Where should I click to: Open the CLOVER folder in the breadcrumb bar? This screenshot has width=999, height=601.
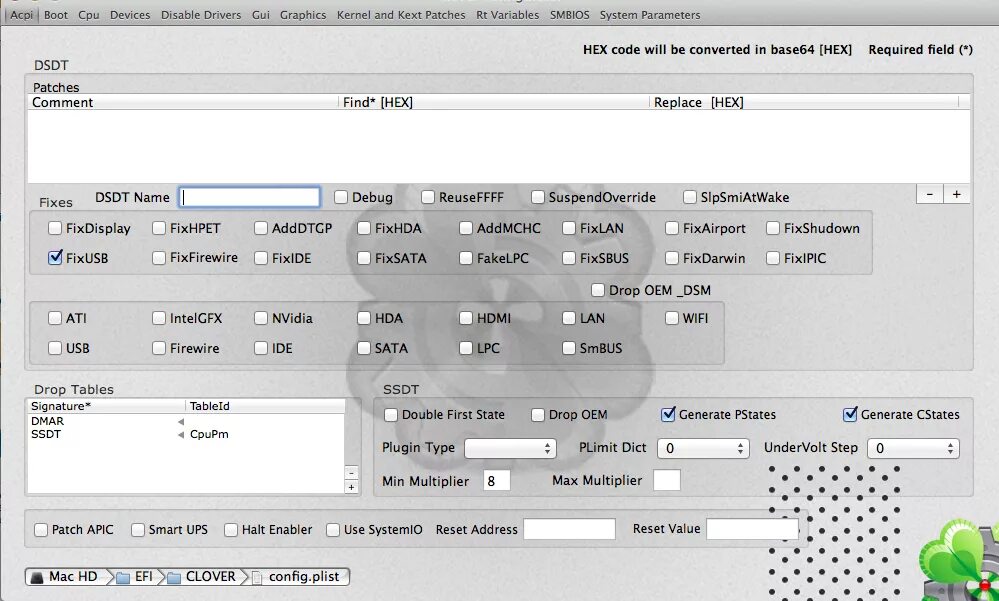coord(204,576)
